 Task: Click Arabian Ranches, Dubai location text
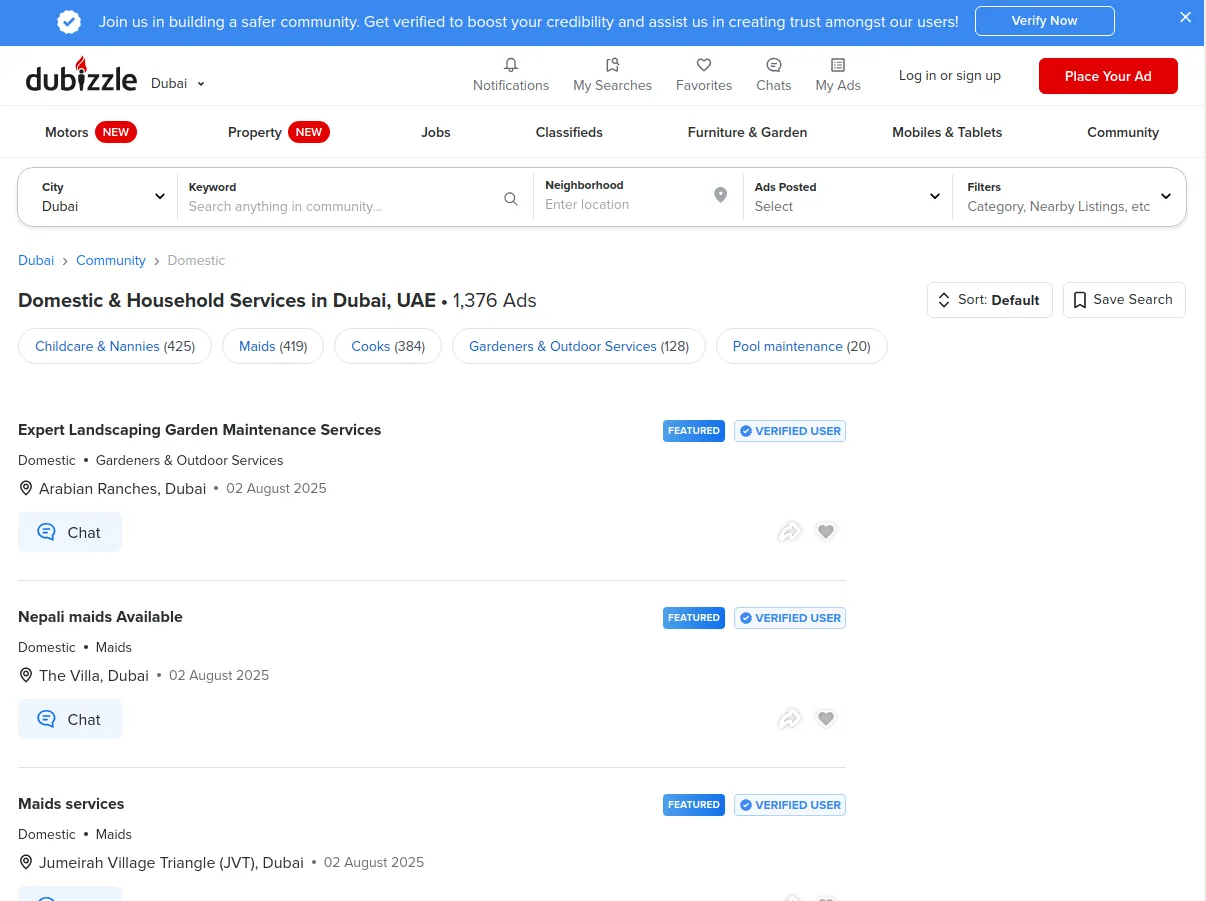click(x=122, y=489)
